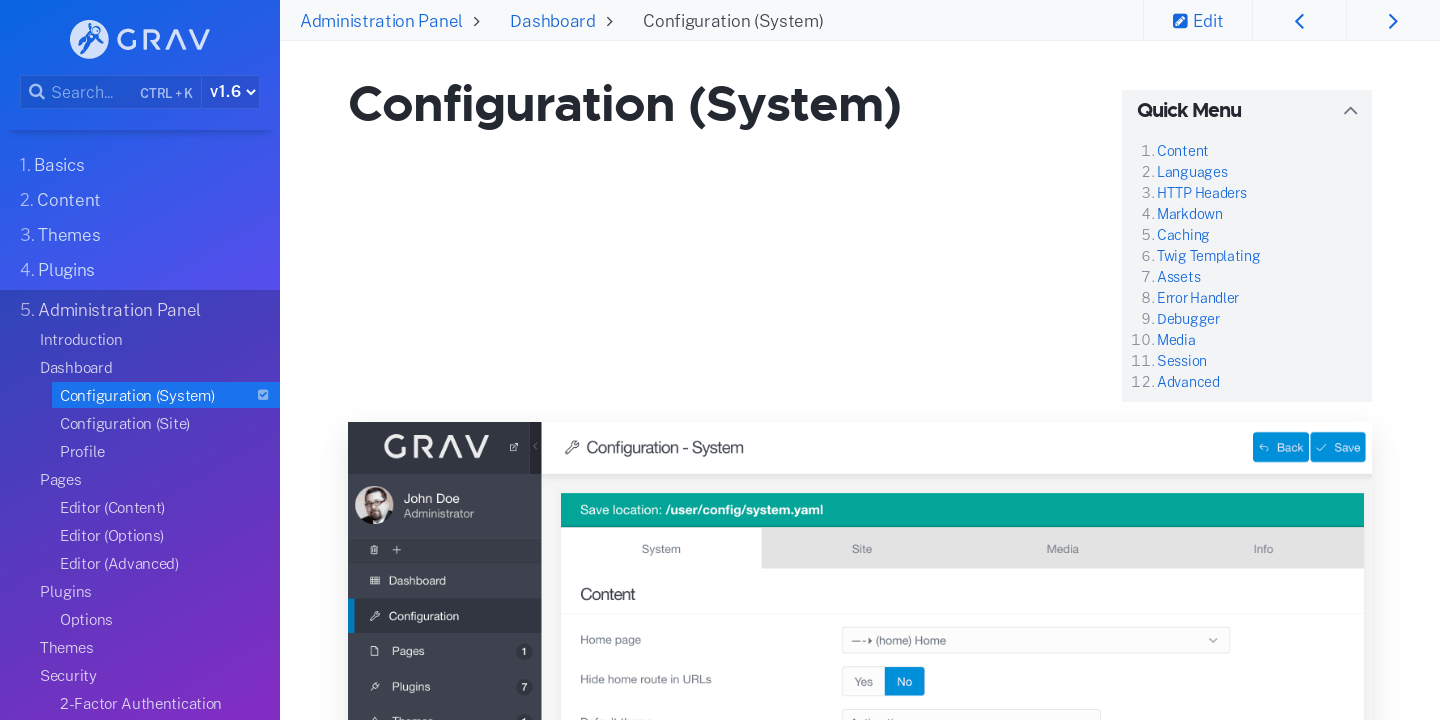
Task: Open Security sidebar page
Action: pos(68,676)
